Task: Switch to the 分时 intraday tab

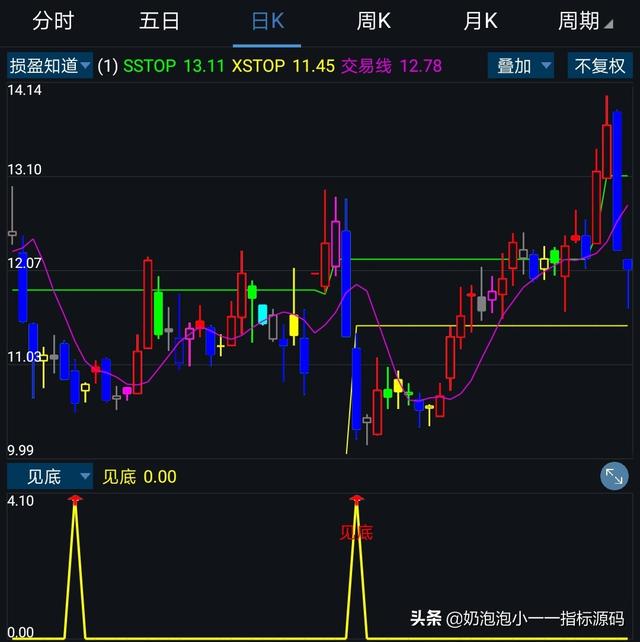Action: (53, 21)
